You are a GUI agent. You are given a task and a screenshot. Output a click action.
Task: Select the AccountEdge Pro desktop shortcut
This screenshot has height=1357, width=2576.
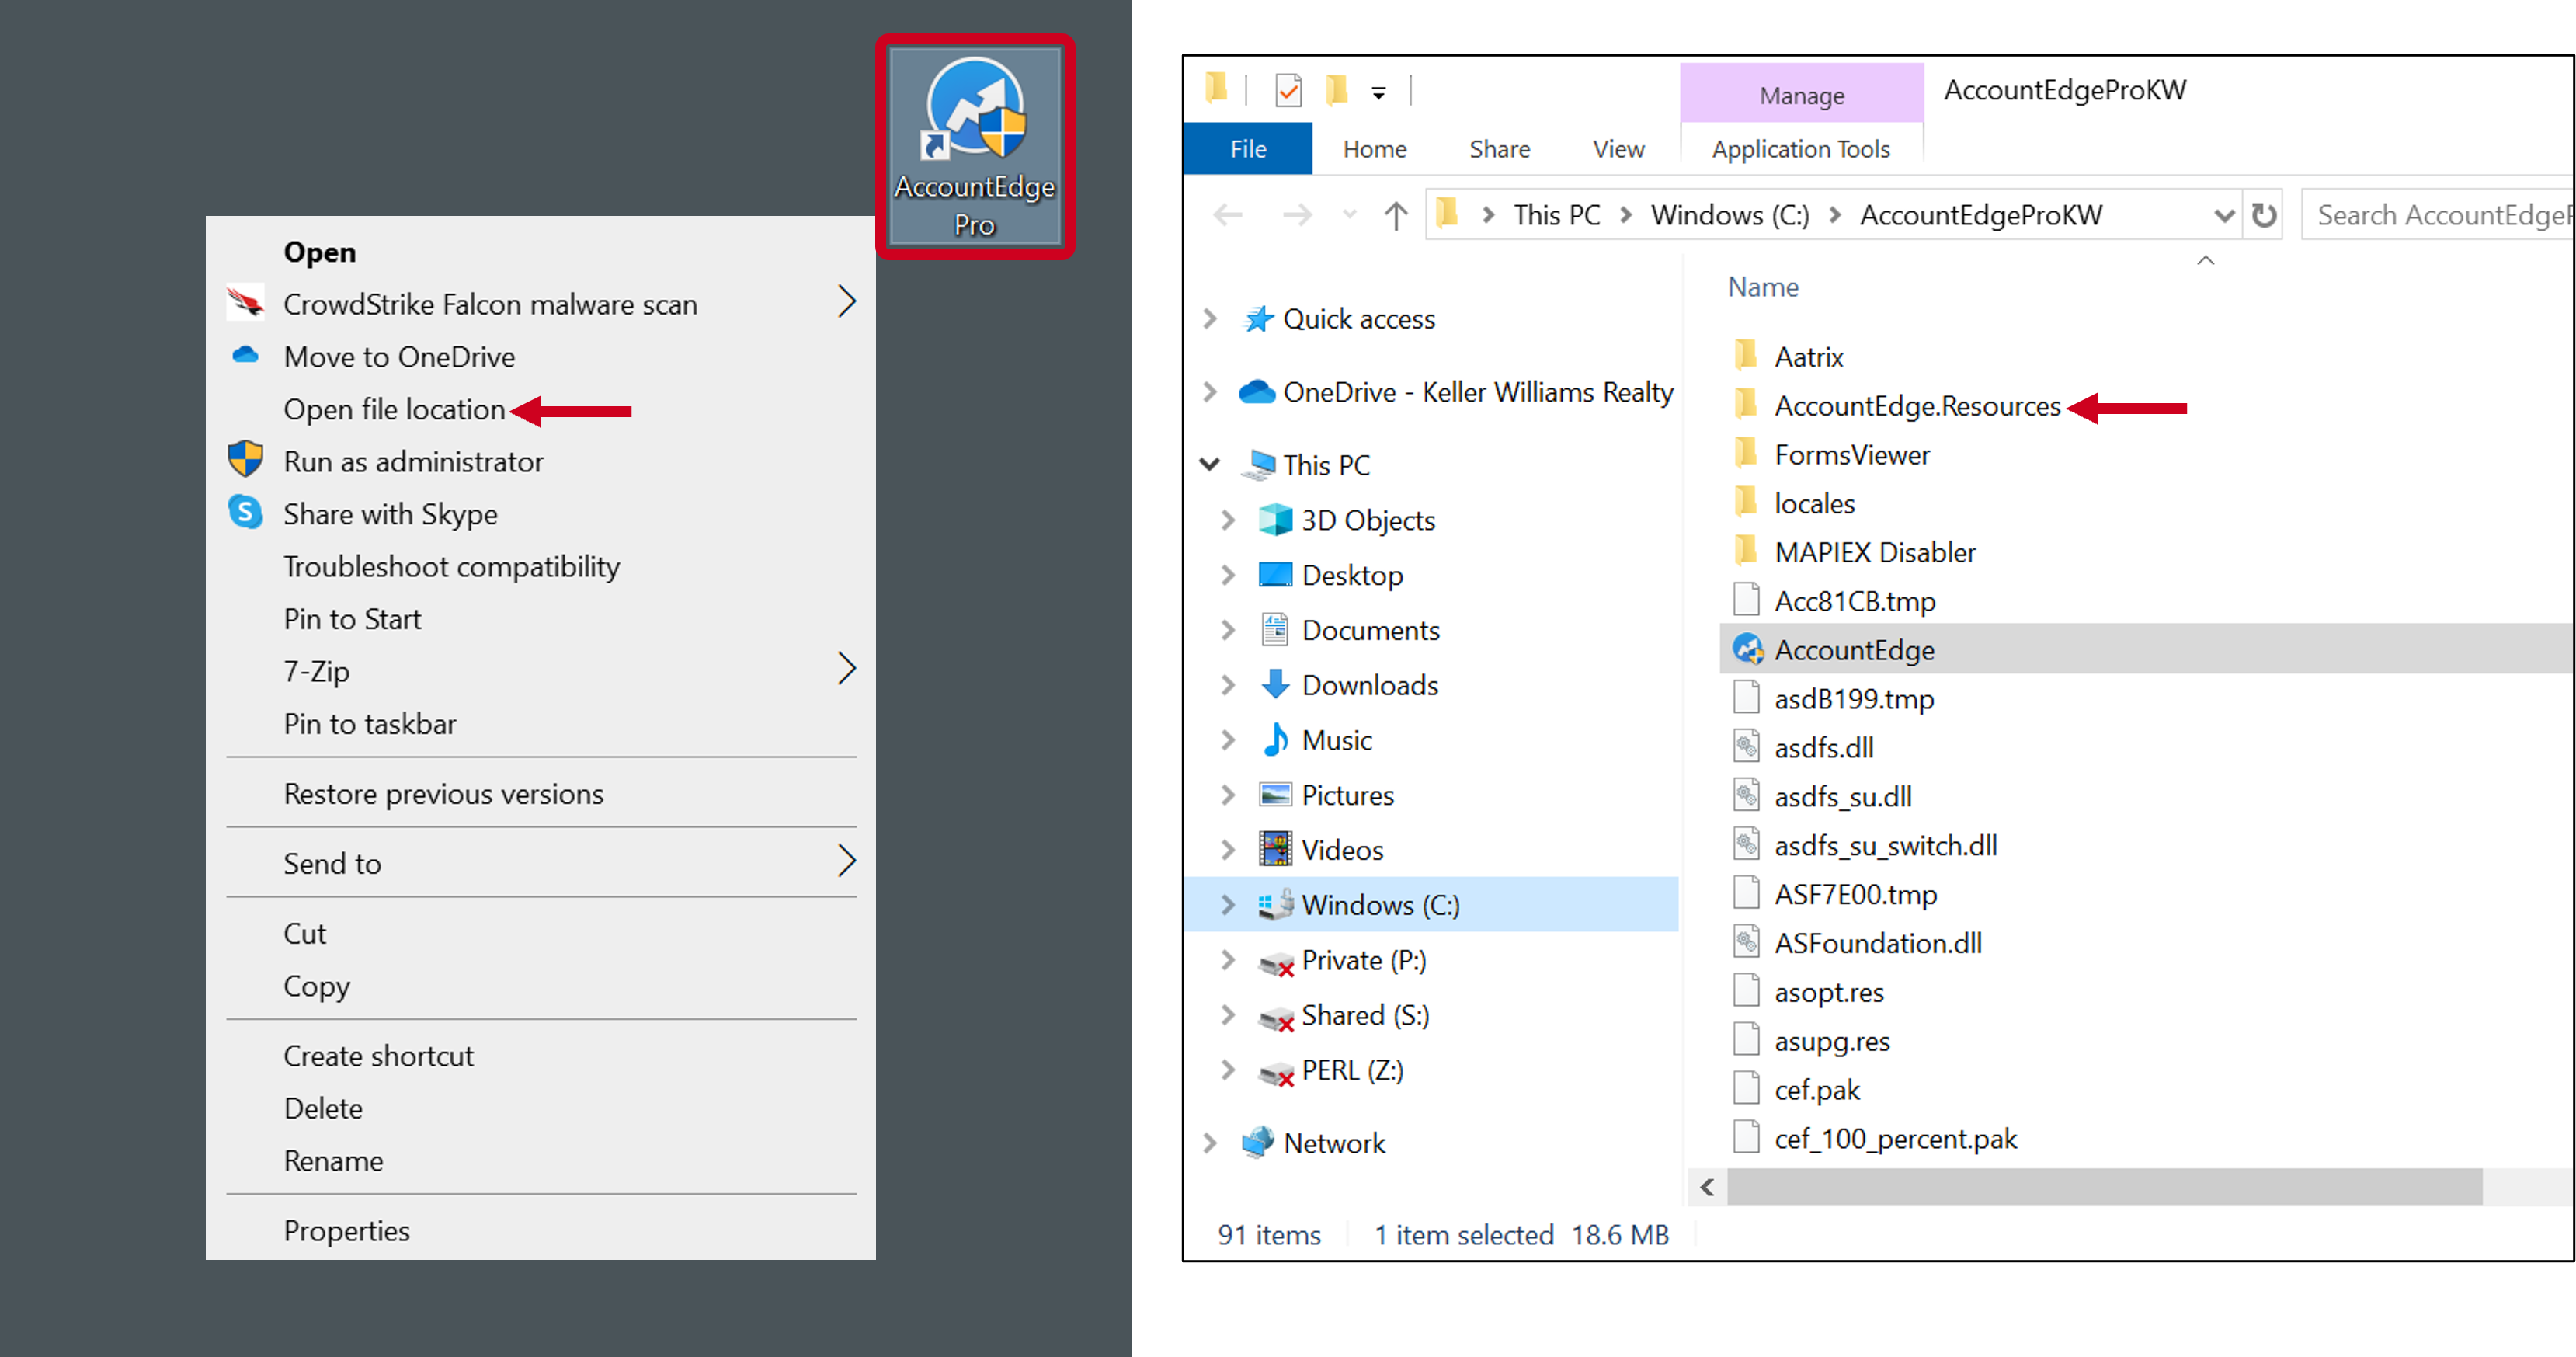pyautogui.click(x=973, y=145)
